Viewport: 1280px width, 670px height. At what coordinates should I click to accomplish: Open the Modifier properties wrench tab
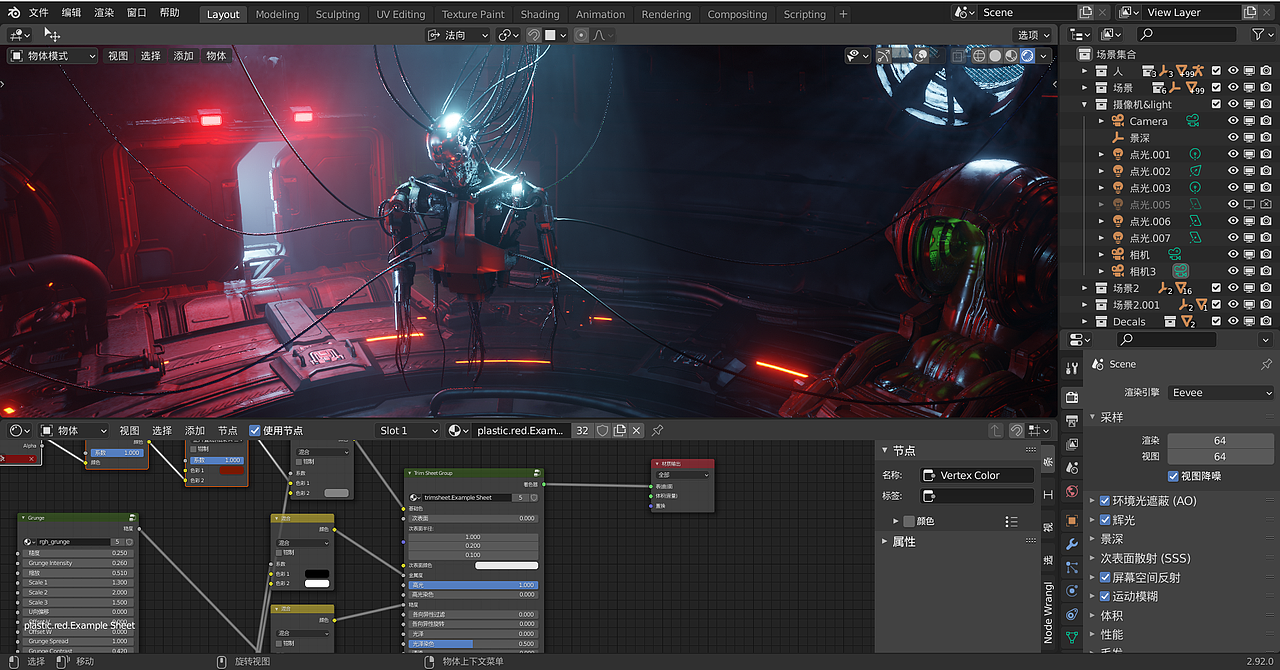[x=1072, y=543]
